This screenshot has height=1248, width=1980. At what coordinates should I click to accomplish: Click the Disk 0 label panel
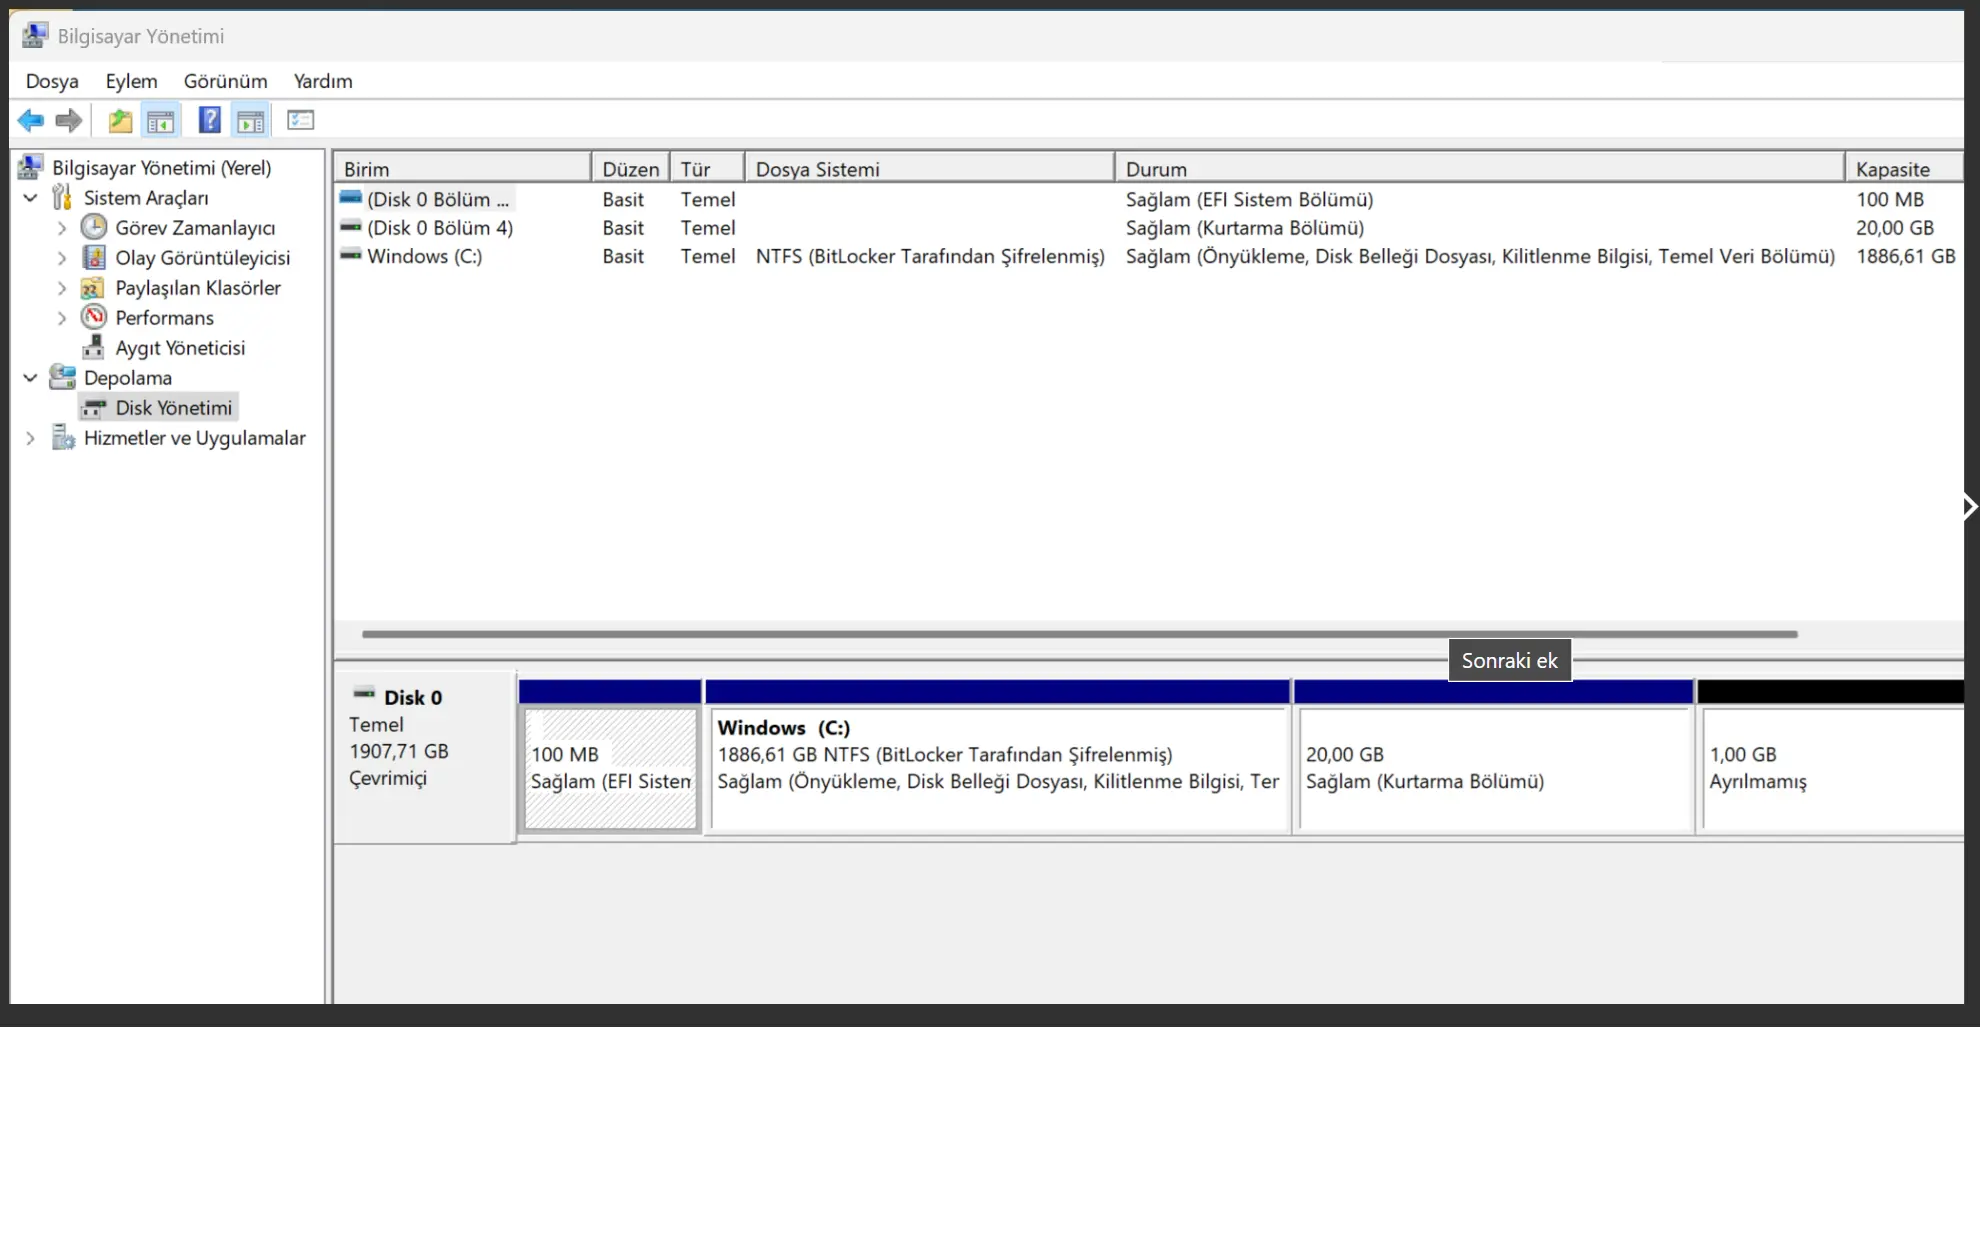pyautogui.click(x=425, y=757)
